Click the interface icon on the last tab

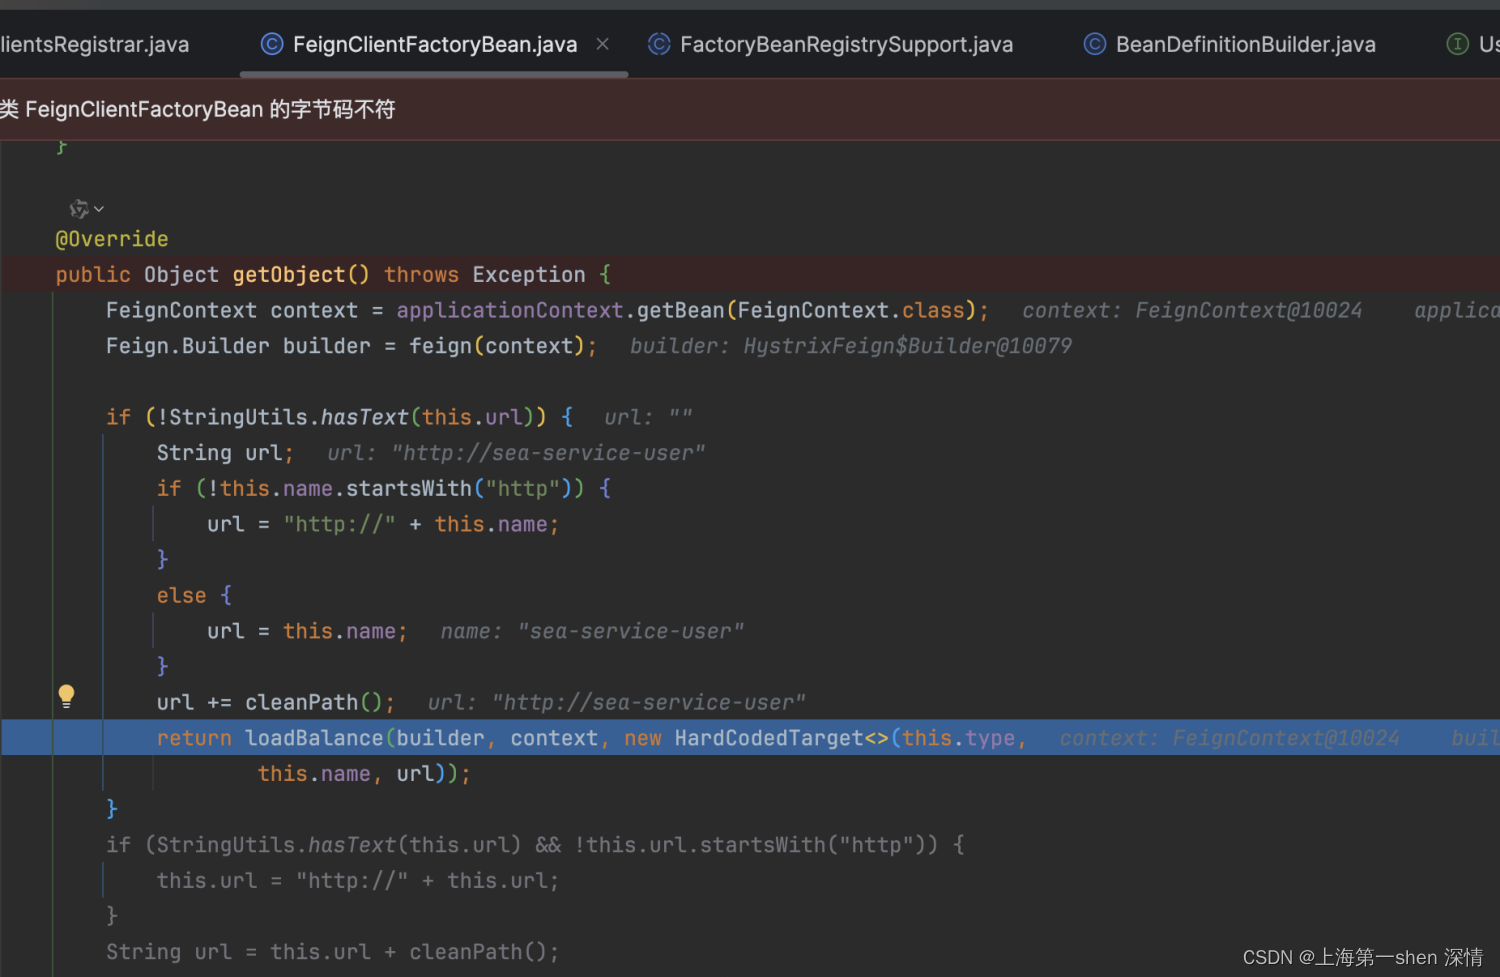(x=1458, y=44)
